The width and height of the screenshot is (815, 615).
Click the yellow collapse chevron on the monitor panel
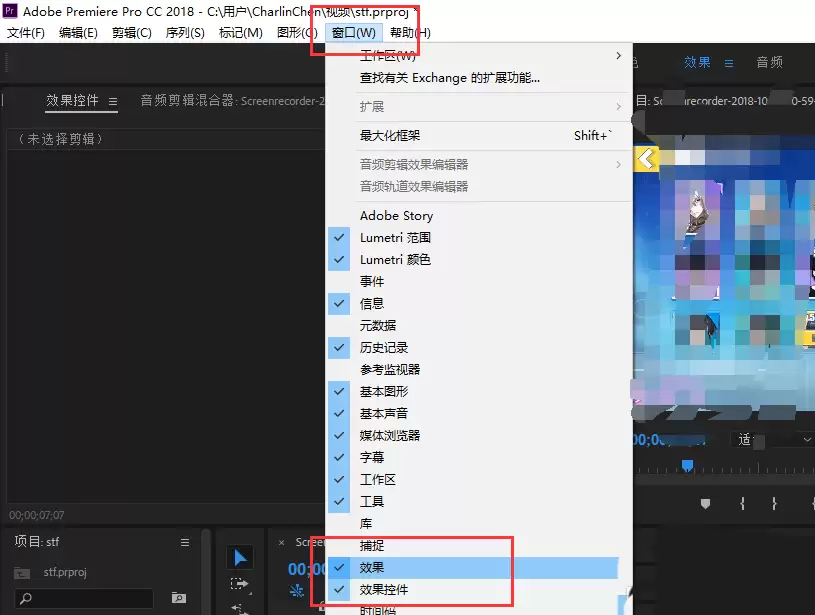645,156
